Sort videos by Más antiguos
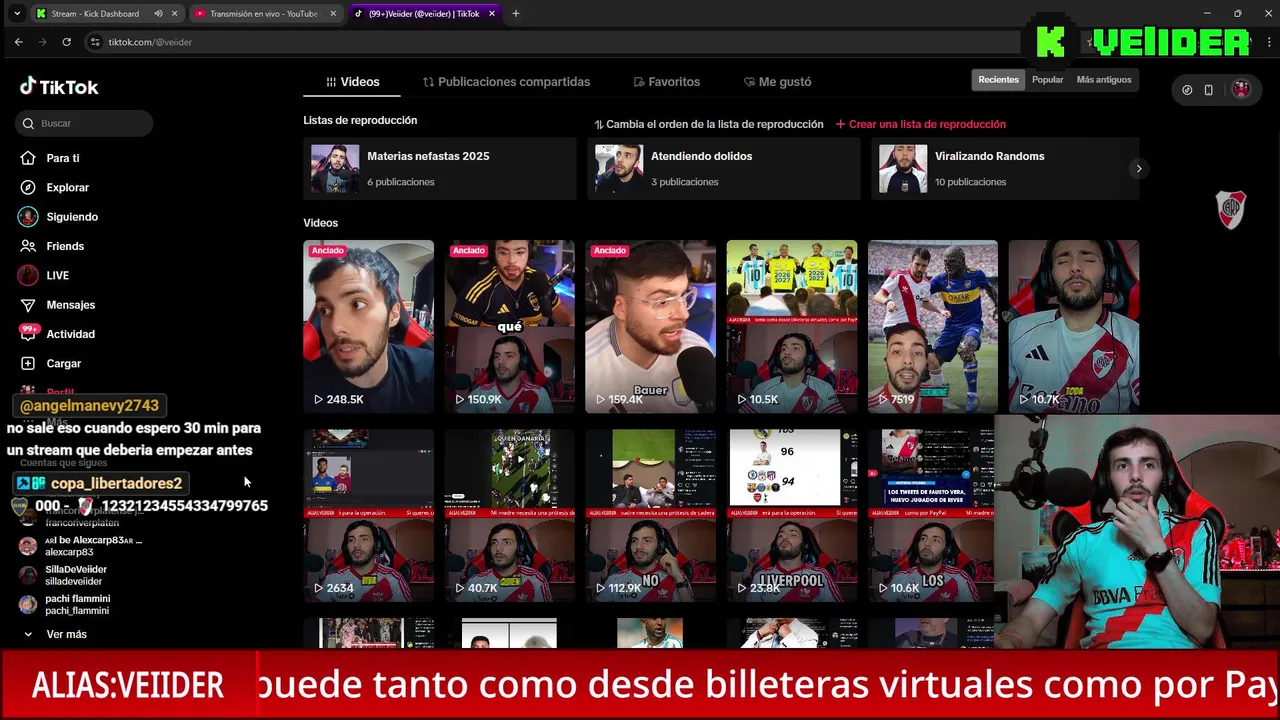Viewport: 1280px width, 720px height. point(1104,80)
